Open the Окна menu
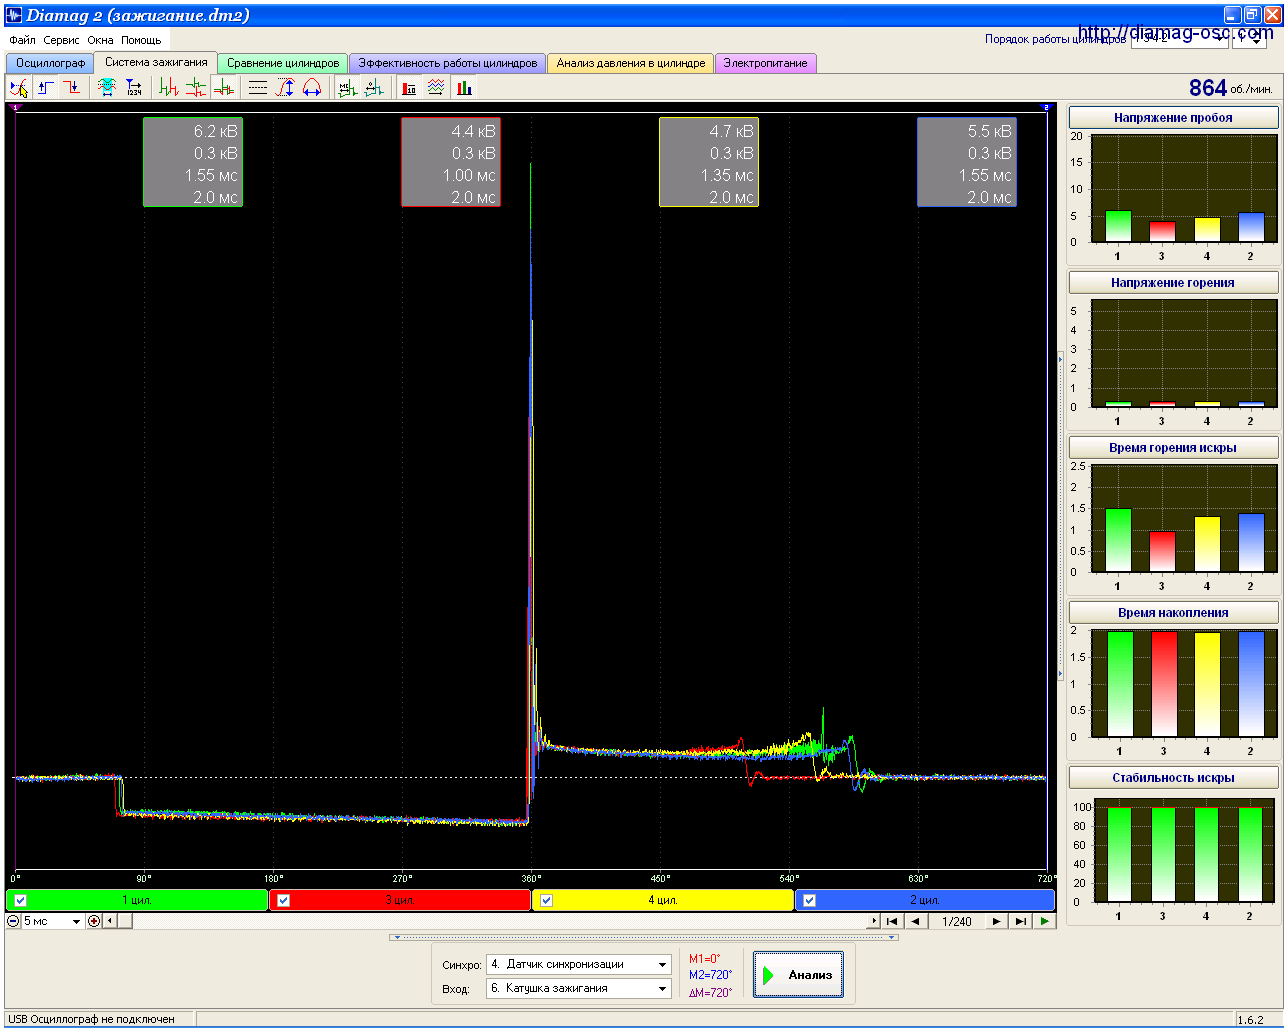Screen dimensions: 1288x1032 pos(100,40)
